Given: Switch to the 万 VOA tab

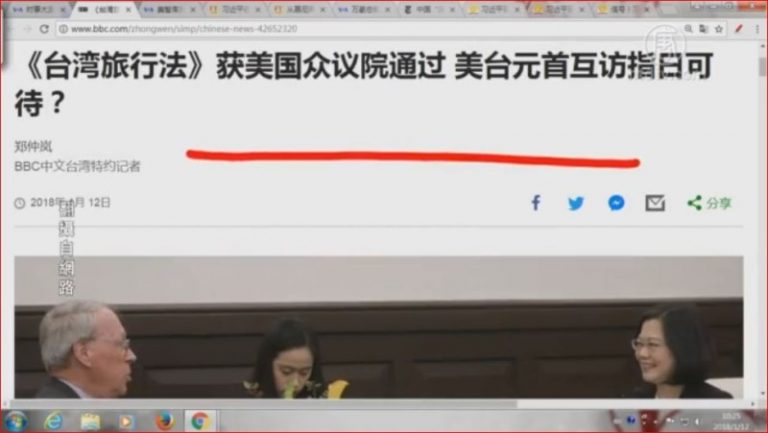Looking at the screenshot, I should tap(365, 9).
